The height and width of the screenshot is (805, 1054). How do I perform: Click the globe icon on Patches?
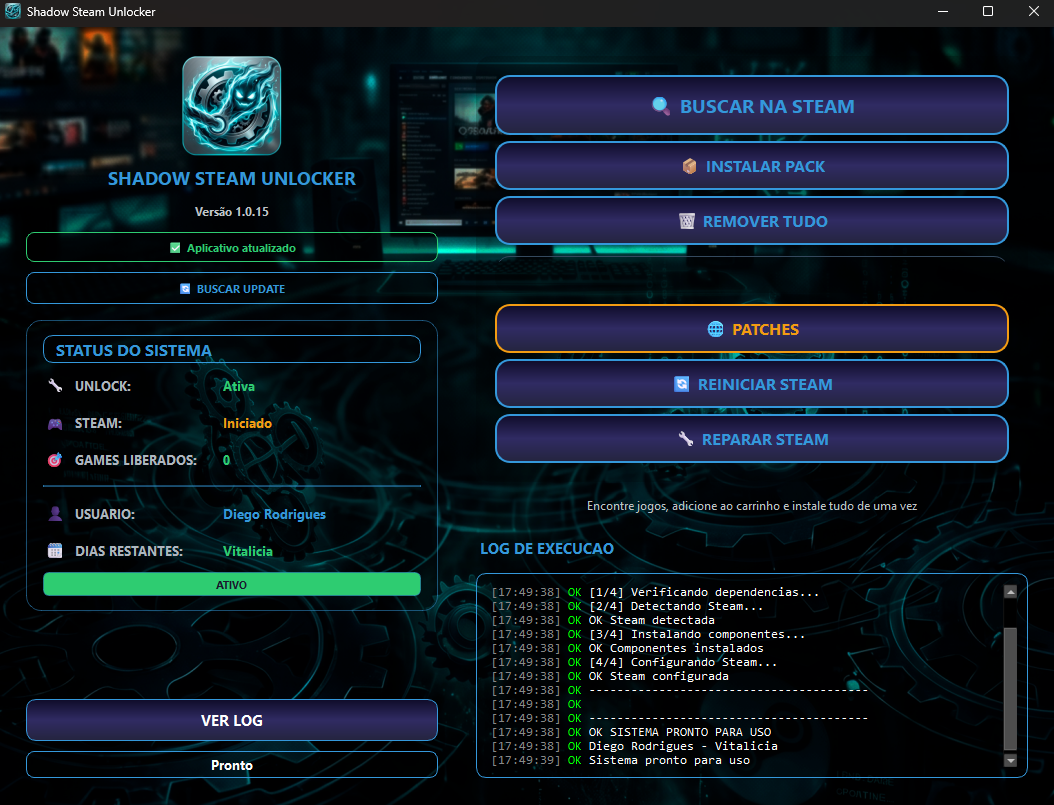[715, 329]
